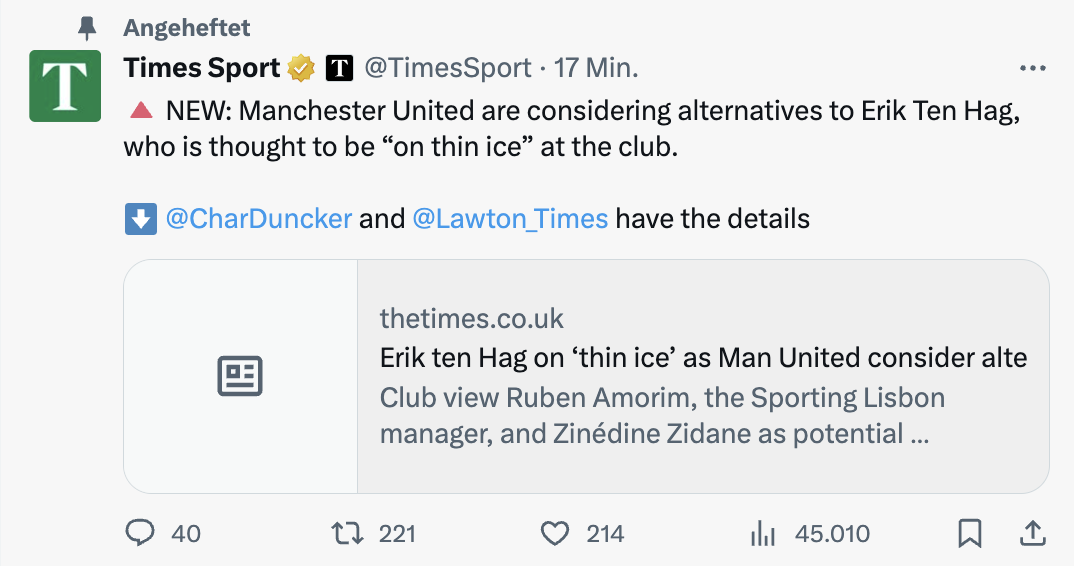This screenshot has height=566, width=1074.
Task: Repost this tweet via retweet icon
Action: tap(347, 534)
